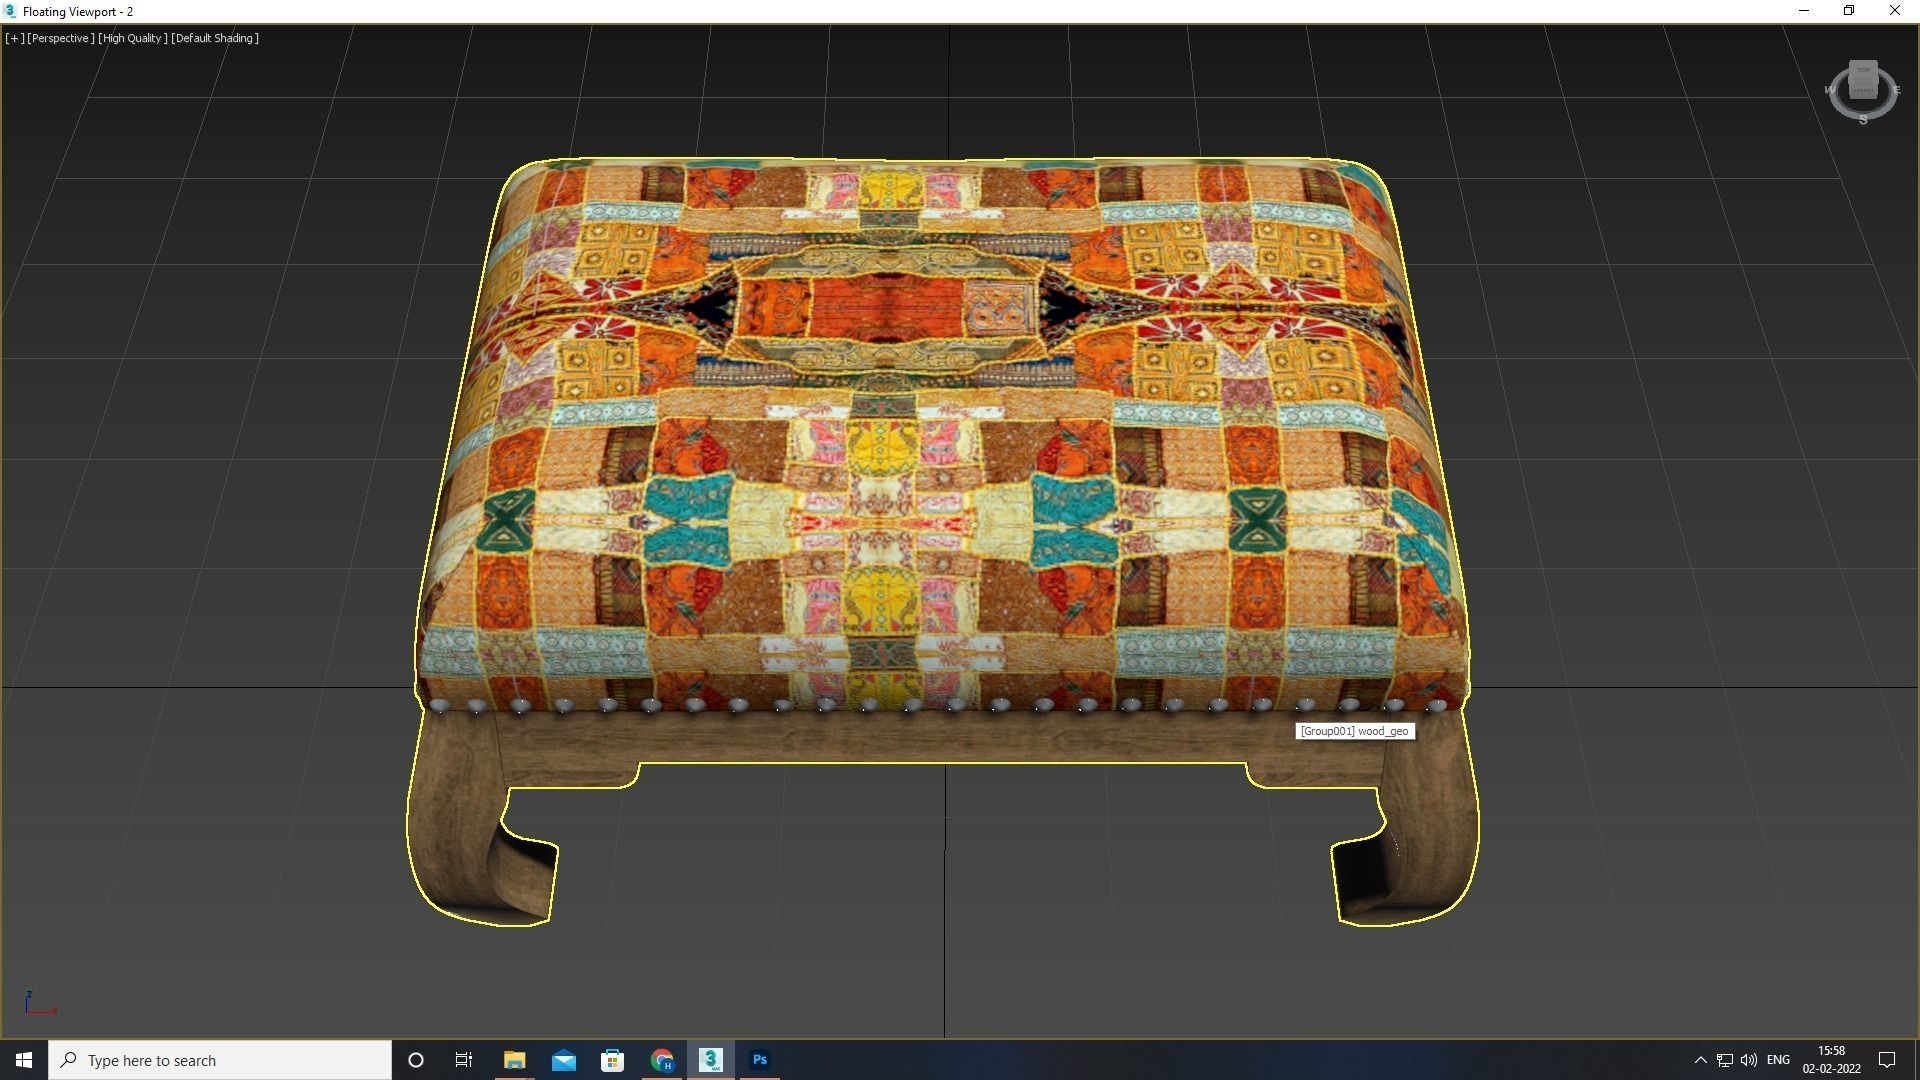Image resolution: width=1920 pixels, height=1080 pixels.
Task: Open the volume control tray icon
Action: click(1749, 1060)
